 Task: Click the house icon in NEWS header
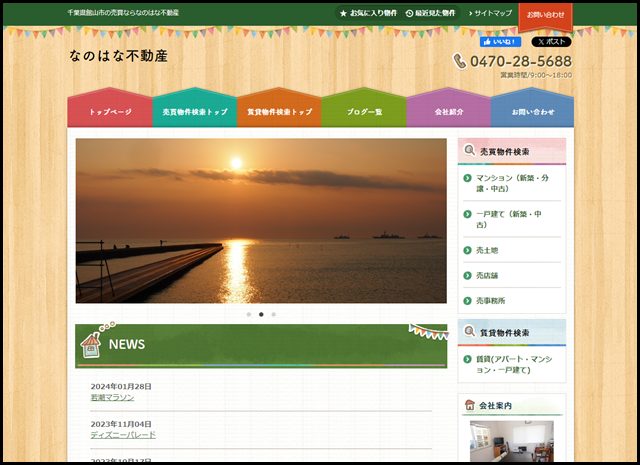coord(91,344)
